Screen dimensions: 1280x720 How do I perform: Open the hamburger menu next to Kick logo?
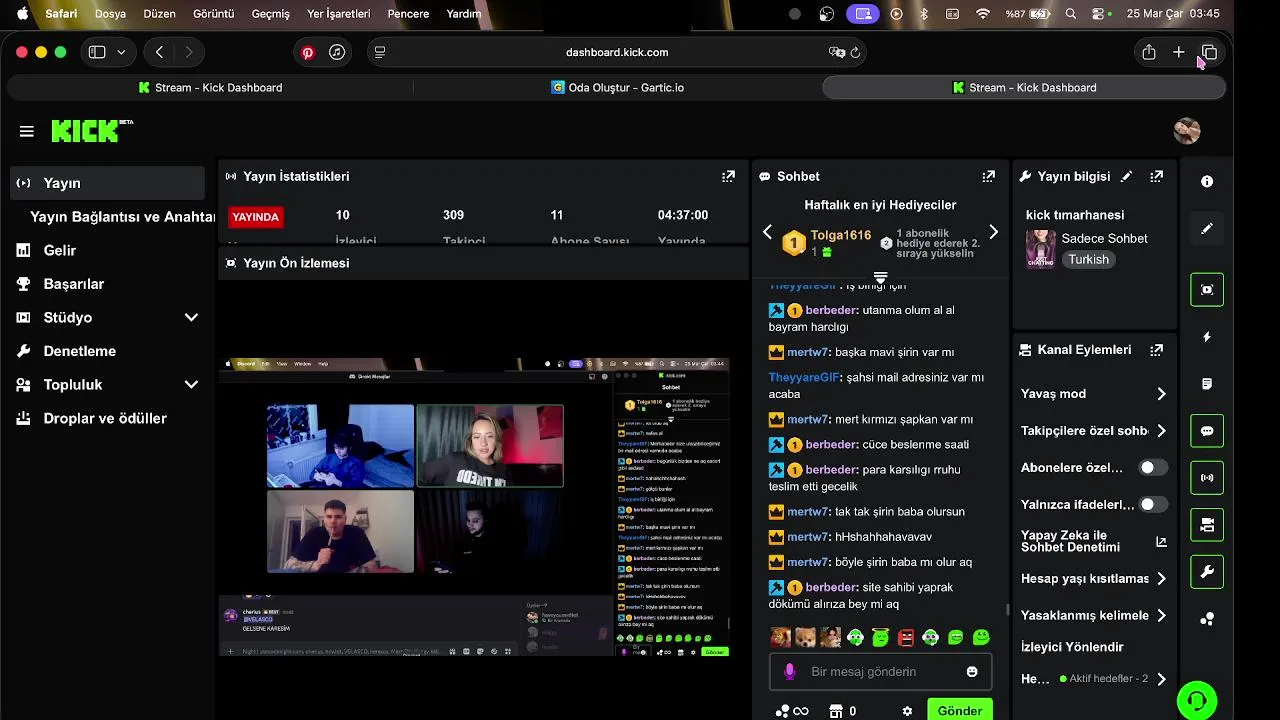[27, 131]
